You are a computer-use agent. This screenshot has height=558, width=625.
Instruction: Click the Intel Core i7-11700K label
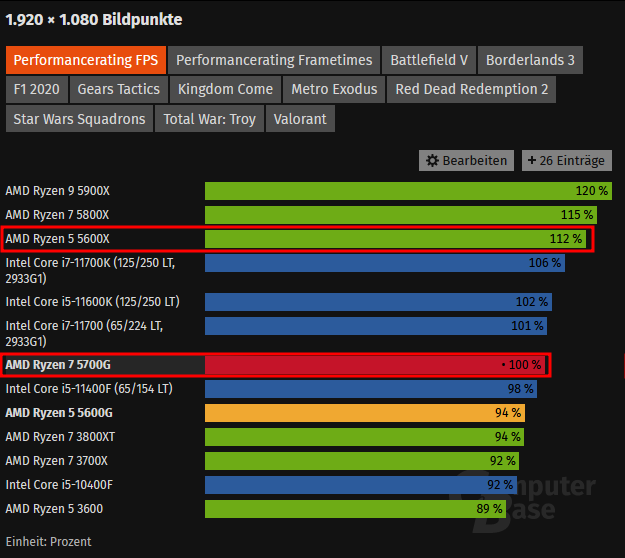(x=90, y=271)
